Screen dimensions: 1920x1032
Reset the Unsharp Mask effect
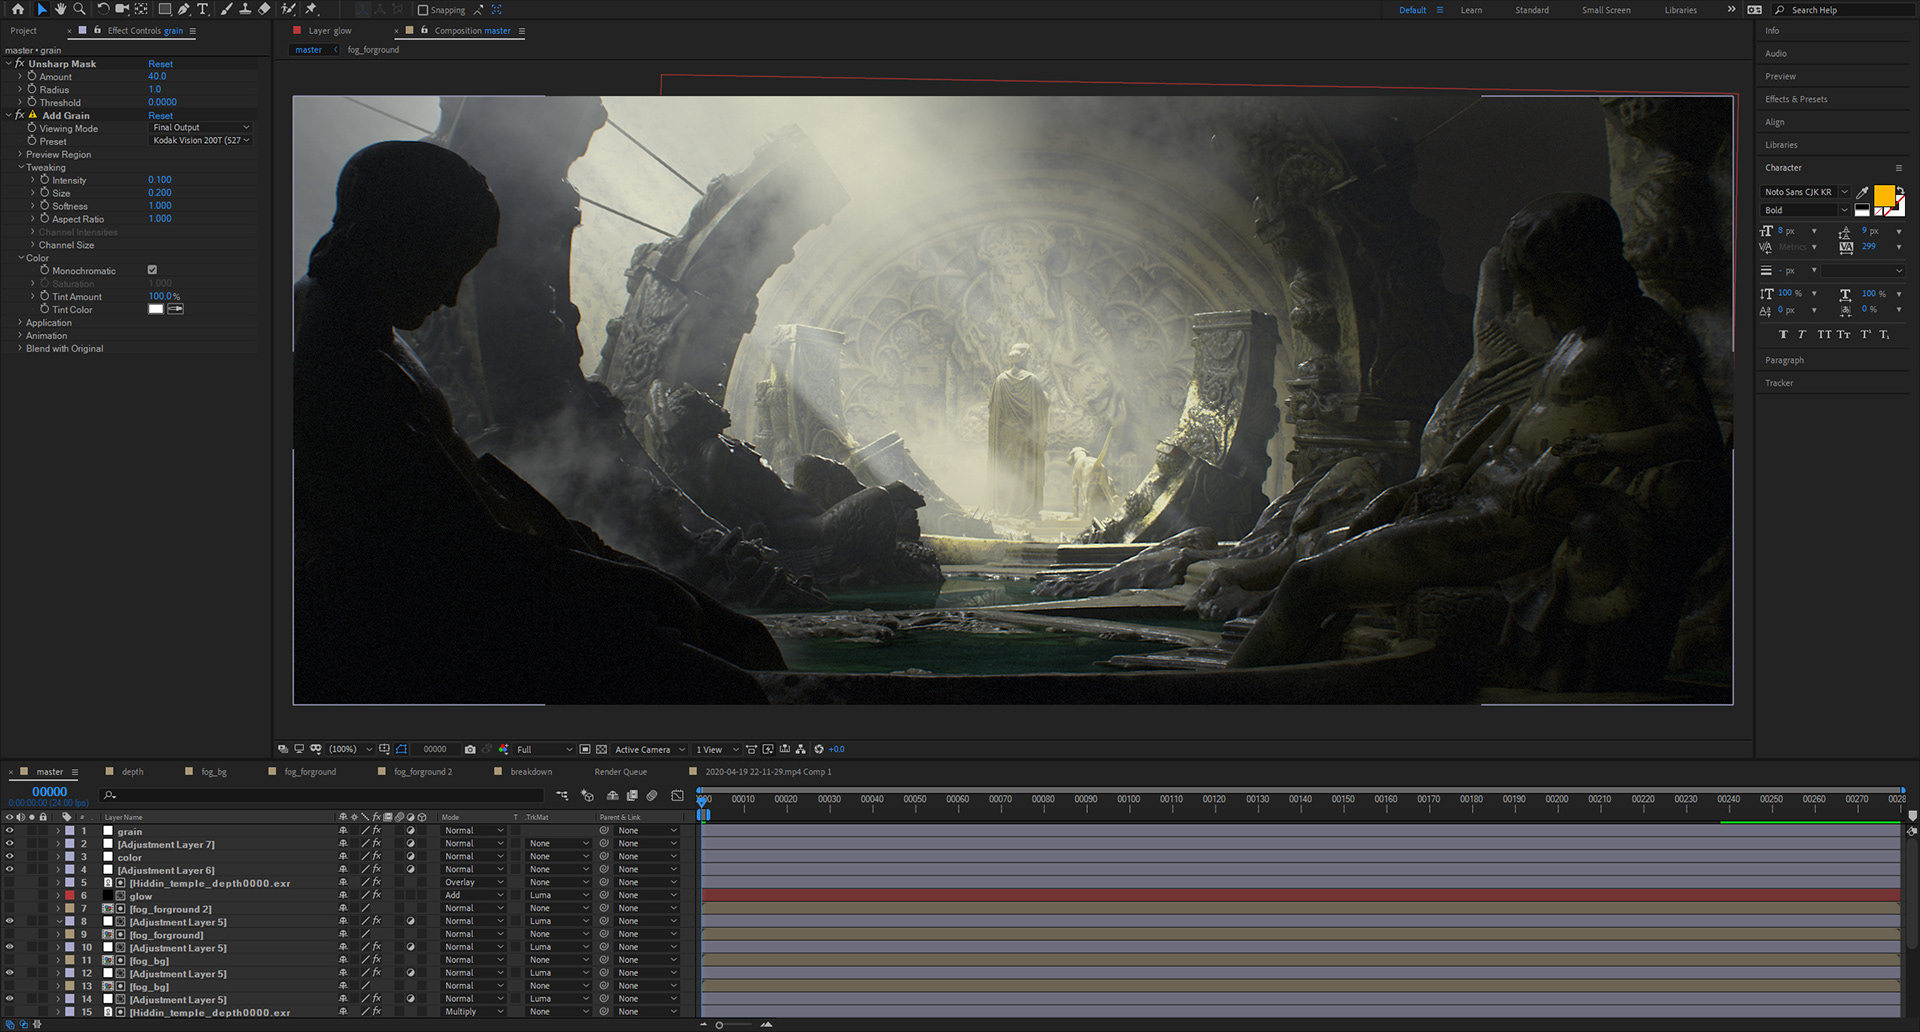tap(160, 64)
